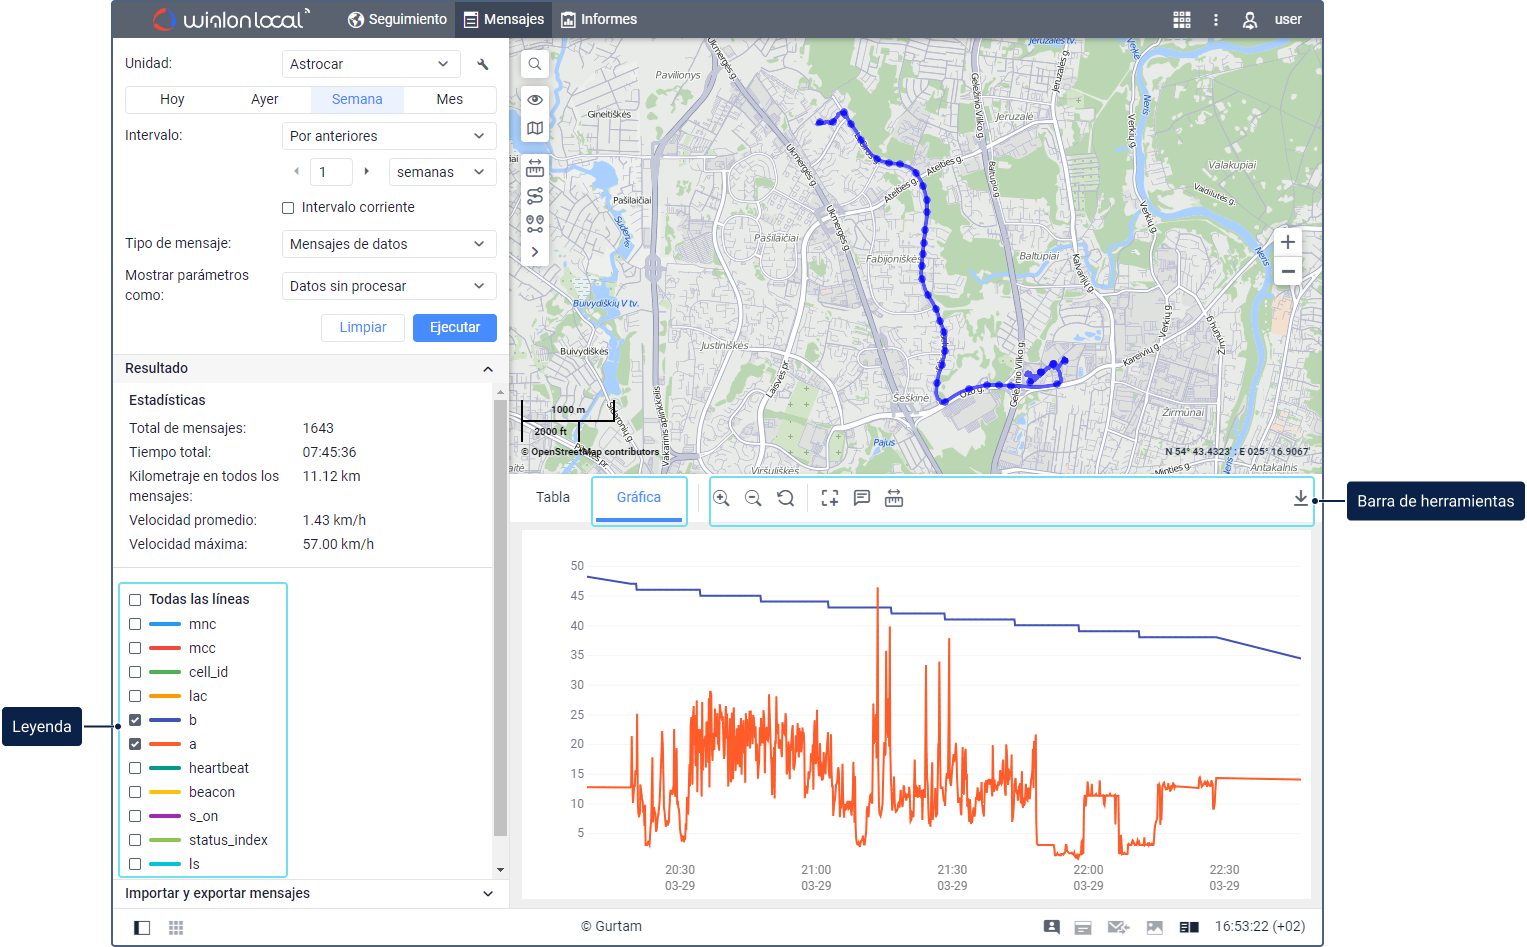The height and width of the screenshot is (947, 1527).
Task: Enable the Intervalo corriente checkbox
Action: click(288, 208)
